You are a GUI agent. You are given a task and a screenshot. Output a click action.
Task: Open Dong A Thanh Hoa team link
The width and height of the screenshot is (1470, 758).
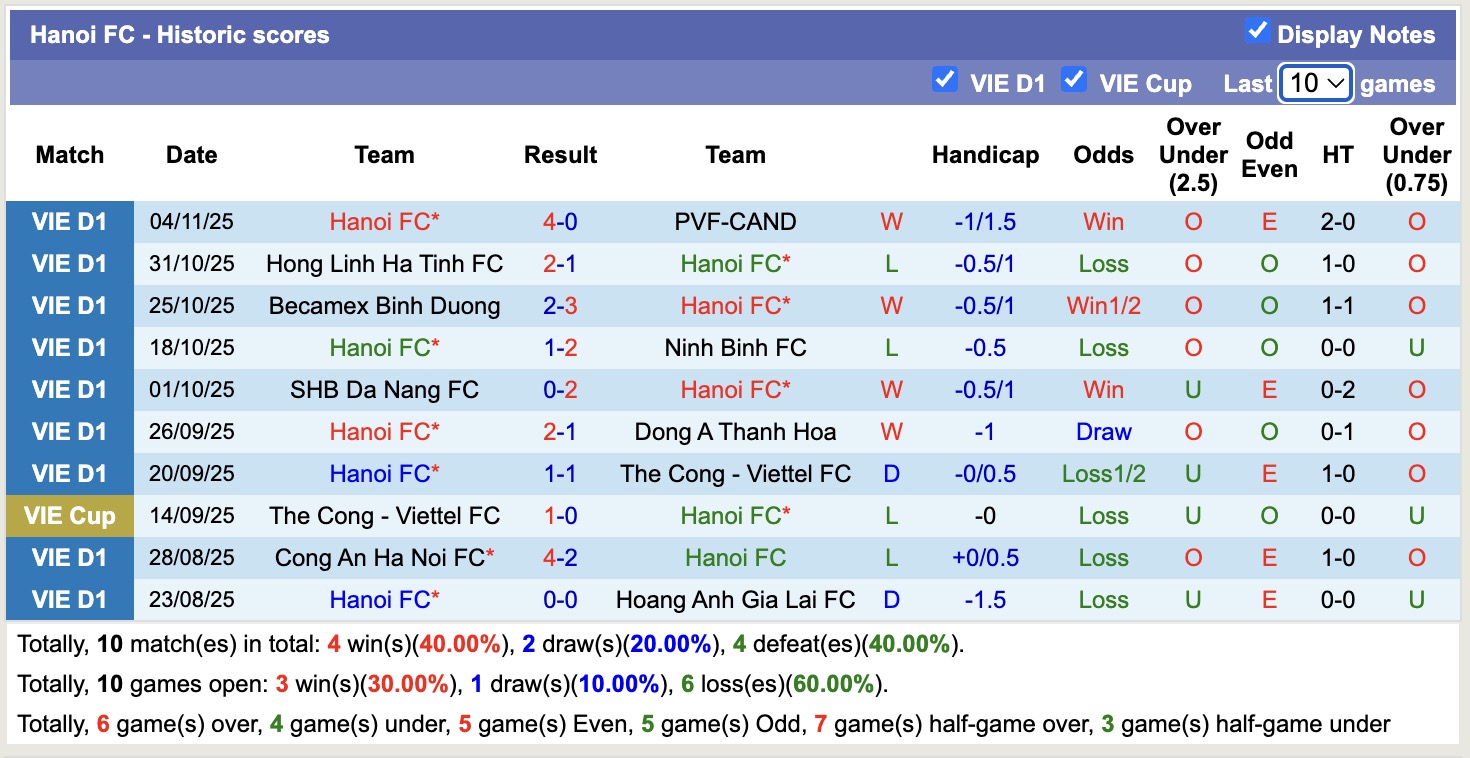pos(735,432)
